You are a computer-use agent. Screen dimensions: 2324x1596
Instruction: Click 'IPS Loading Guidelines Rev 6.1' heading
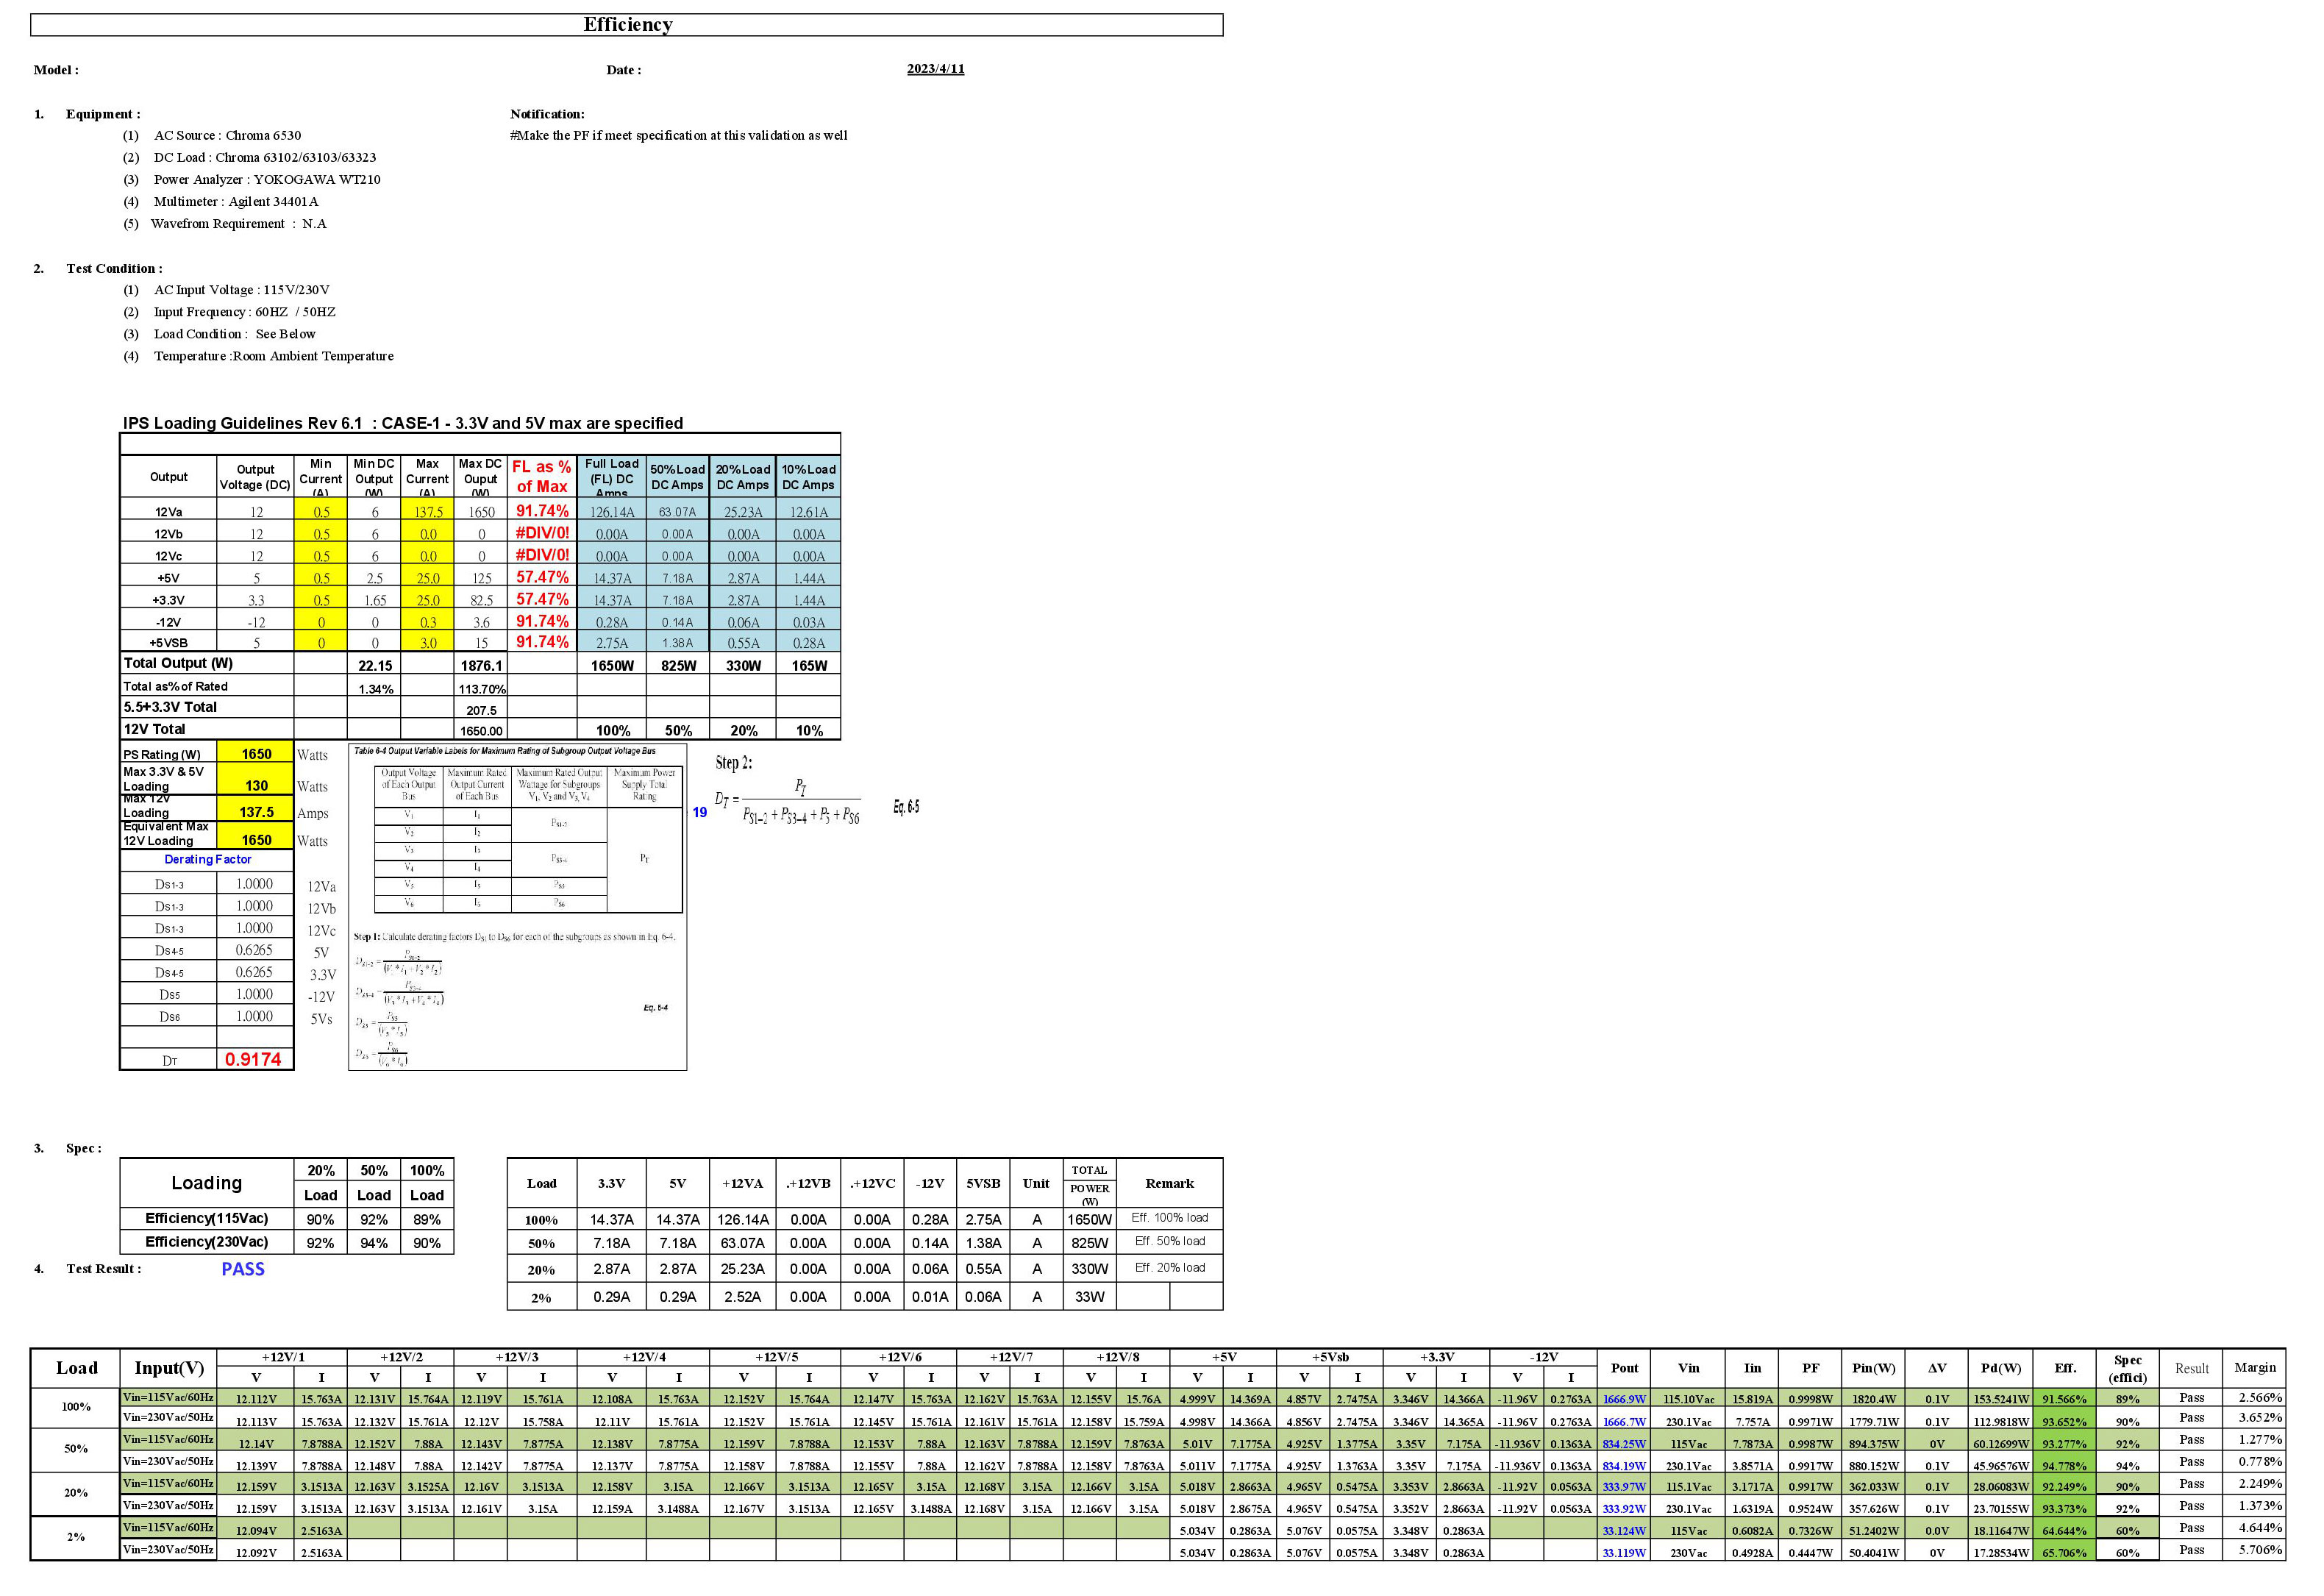click(x=403, y=423)
